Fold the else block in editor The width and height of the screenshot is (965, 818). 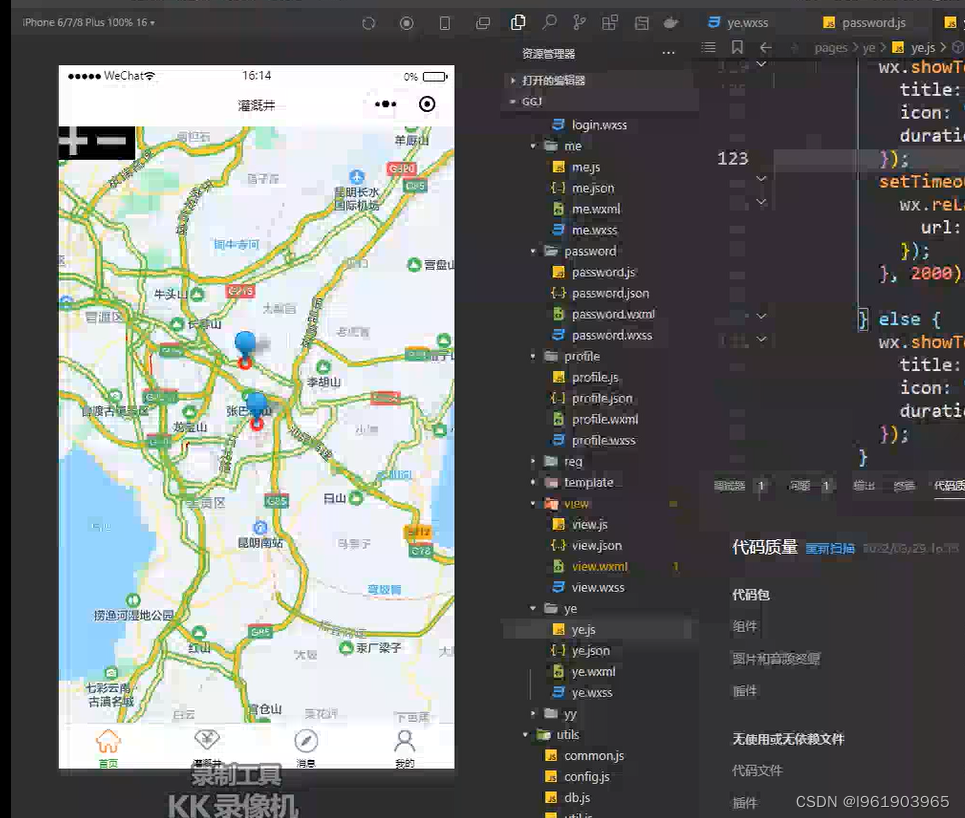click(x=761, y=316)
